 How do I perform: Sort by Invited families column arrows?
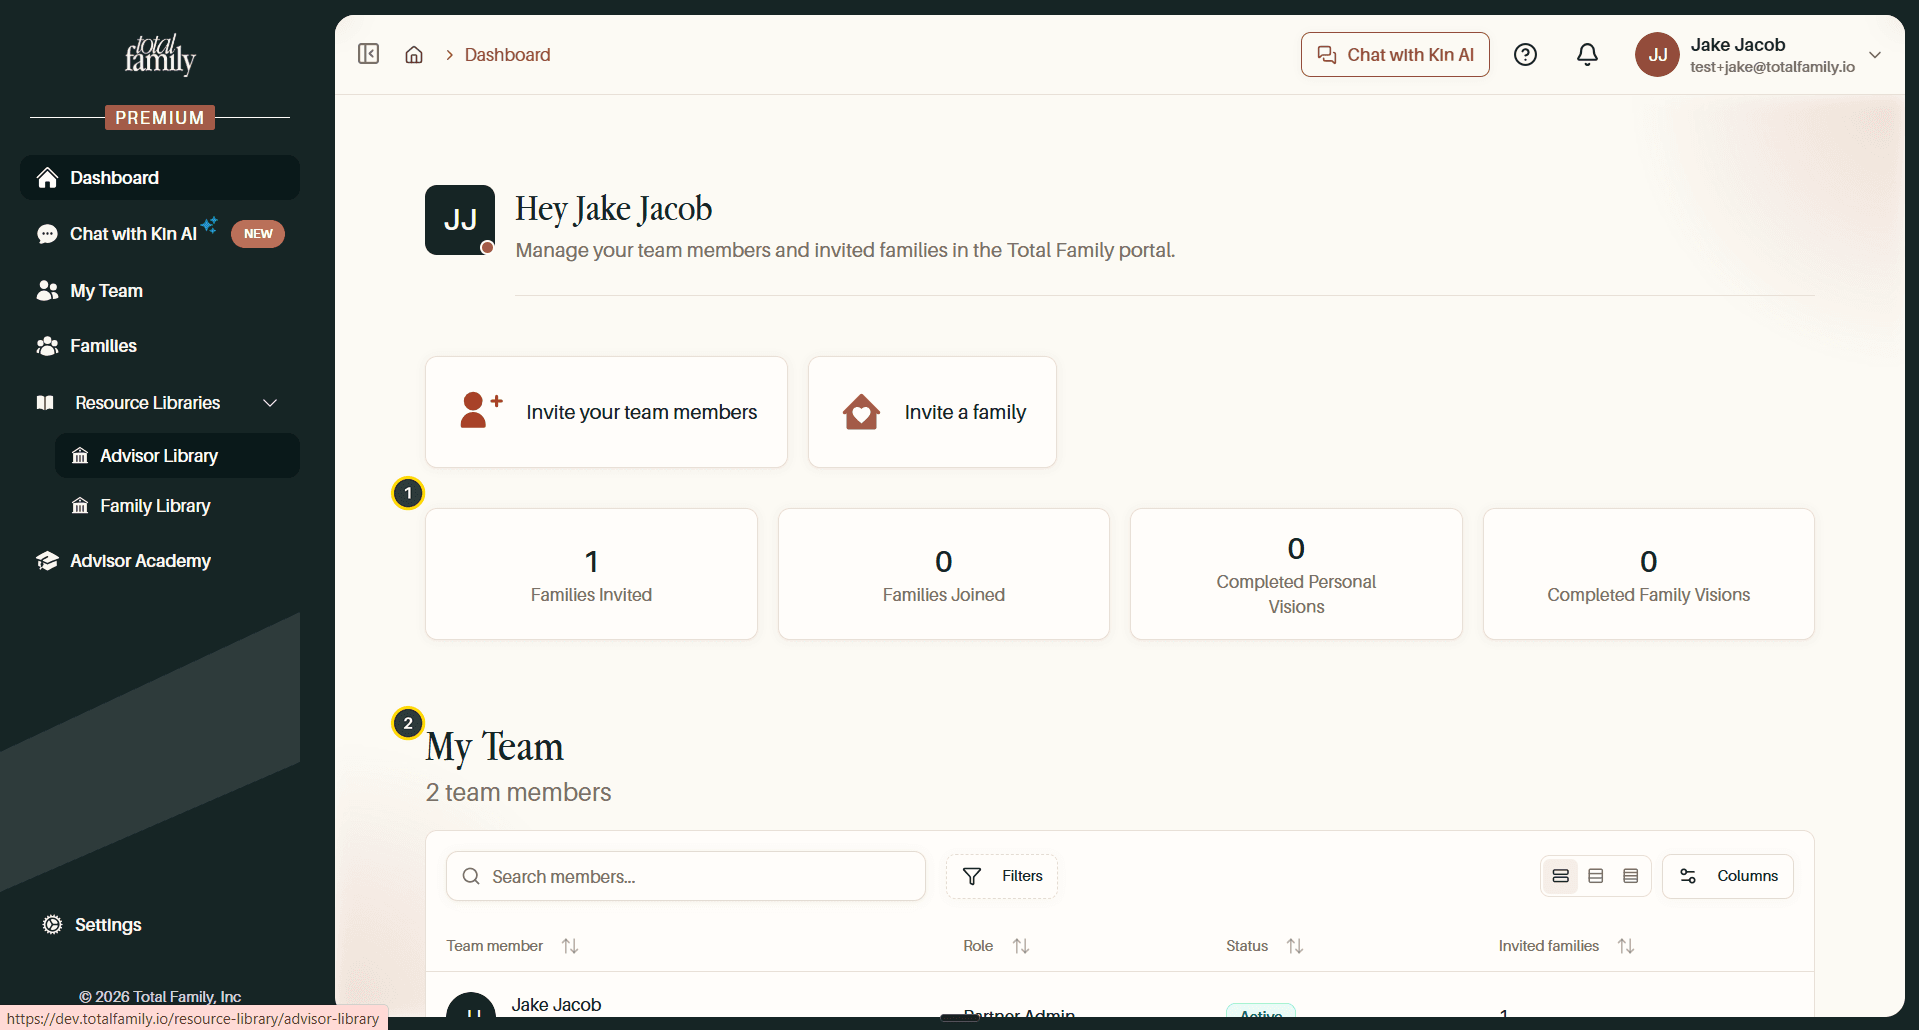[1626, 946]
